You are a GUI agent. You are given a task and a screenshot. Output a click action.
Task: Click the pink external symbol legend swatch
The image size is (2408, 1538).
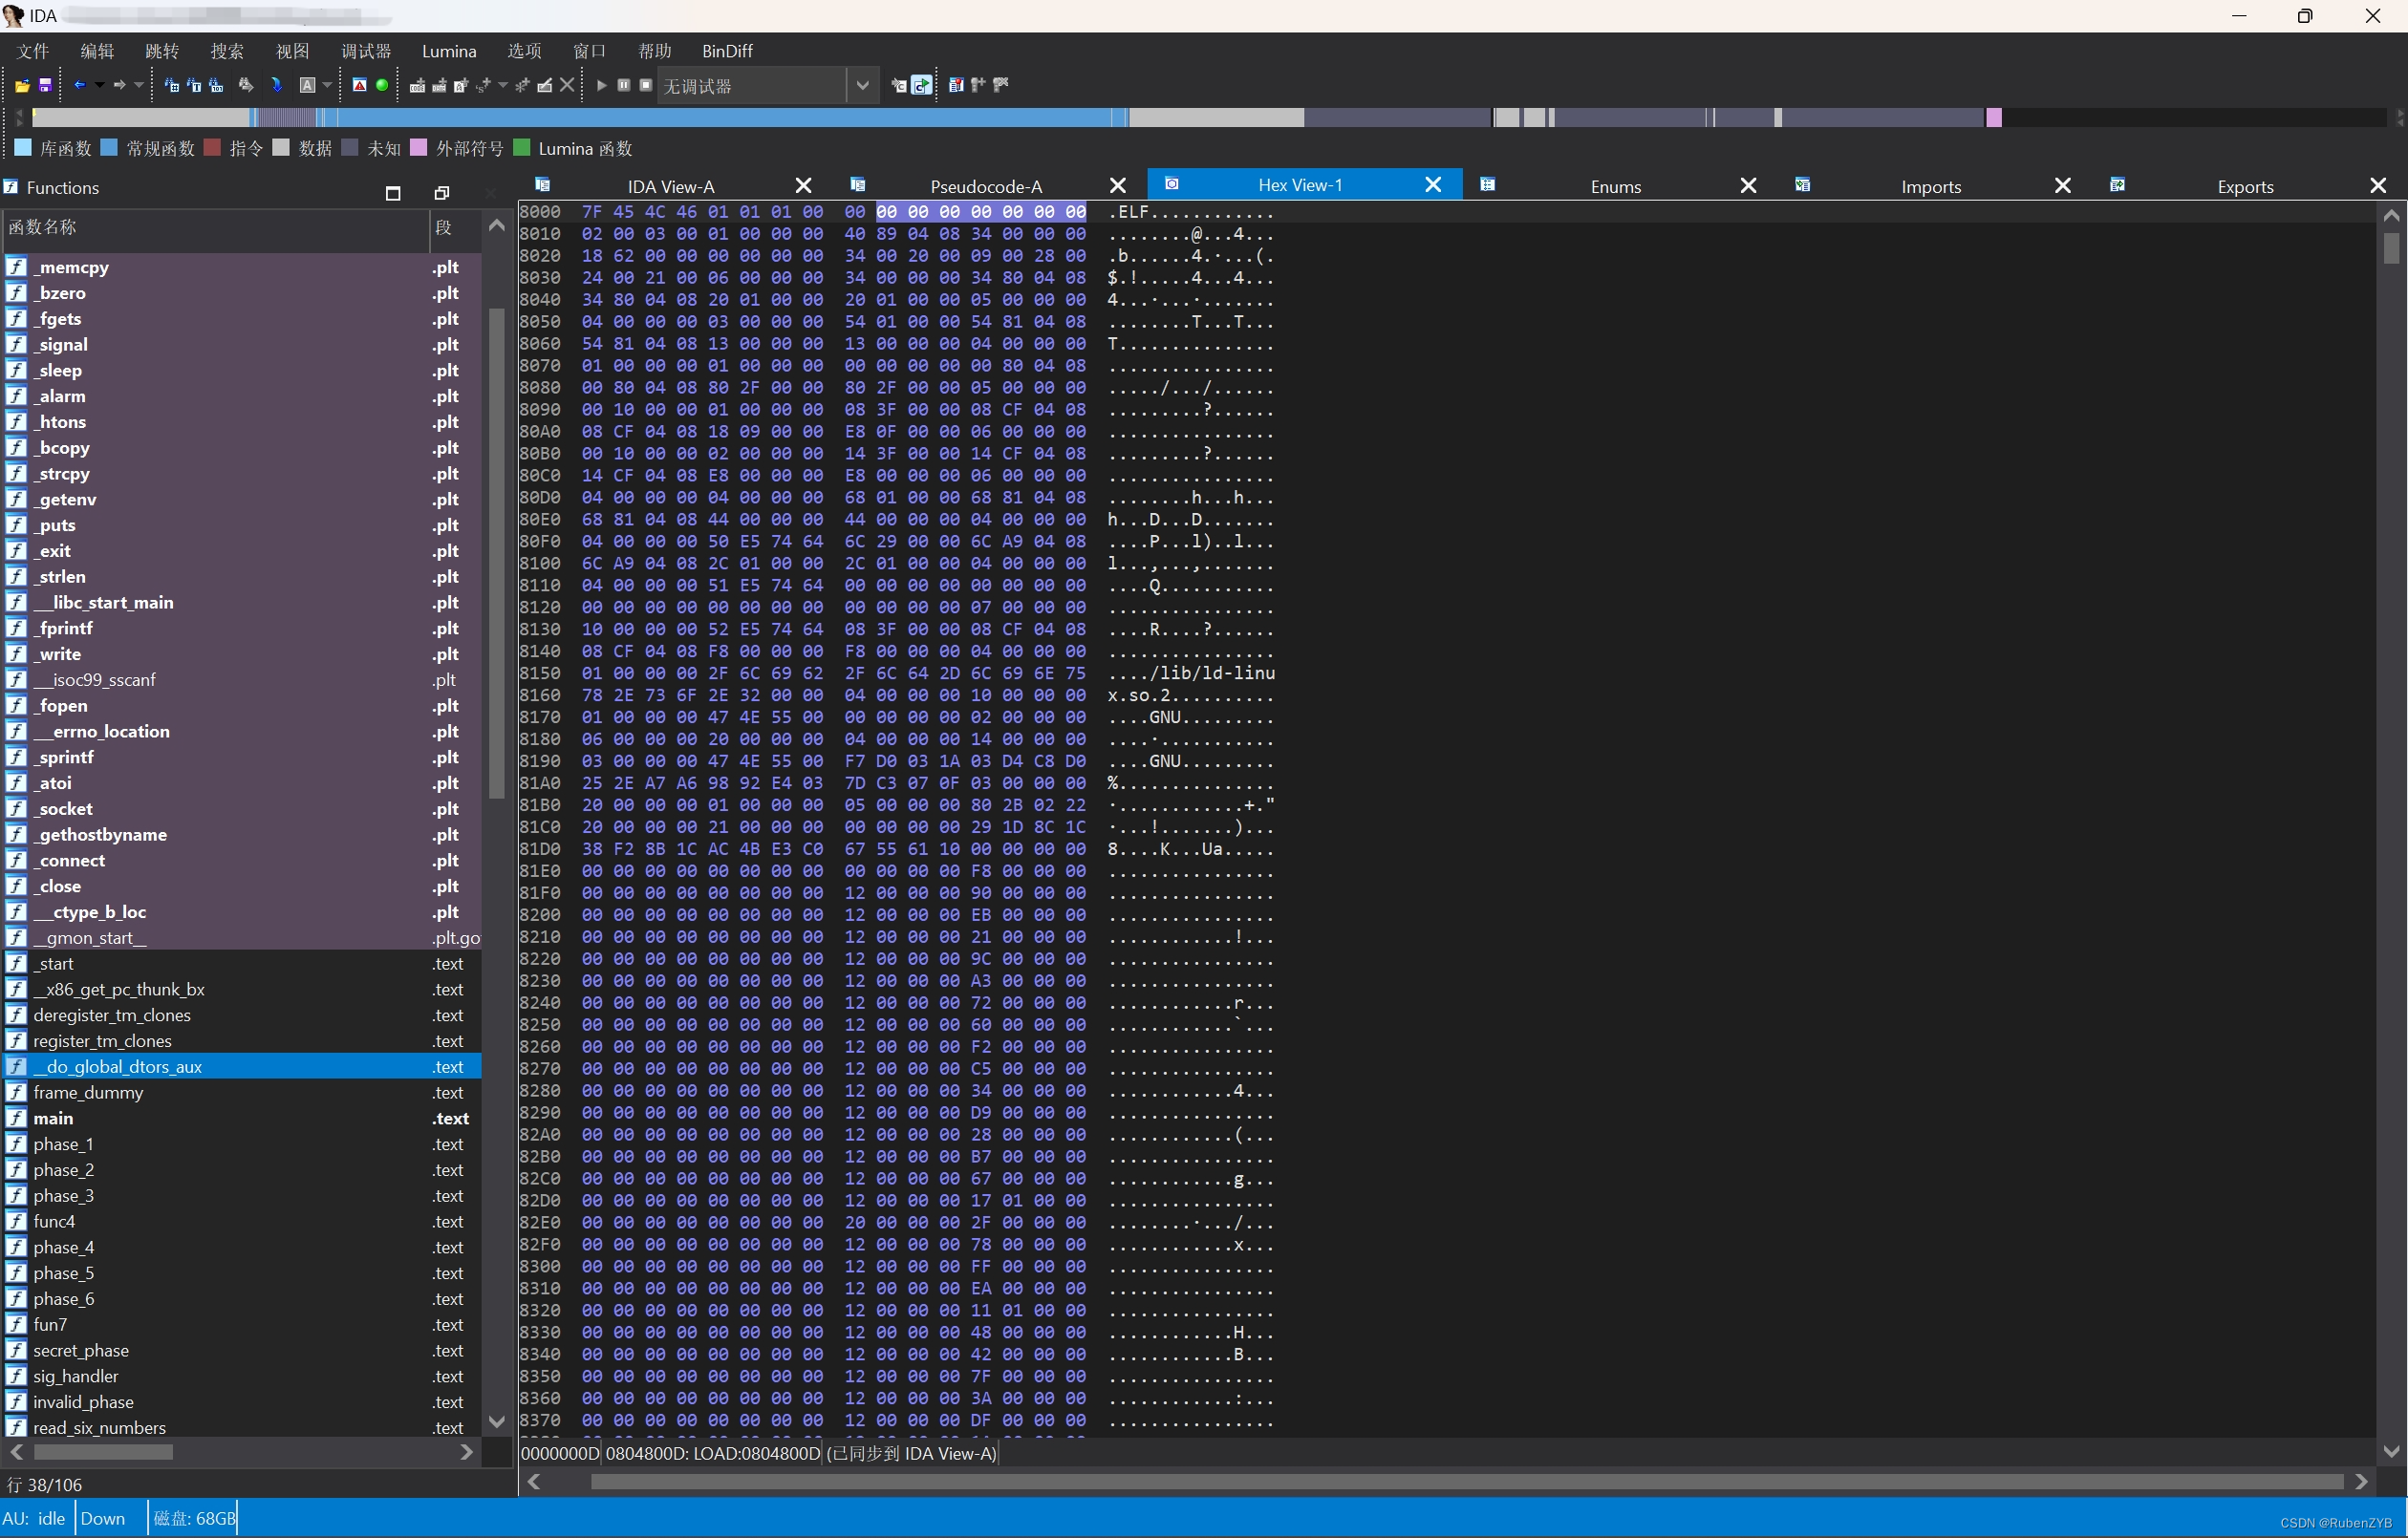419,148
